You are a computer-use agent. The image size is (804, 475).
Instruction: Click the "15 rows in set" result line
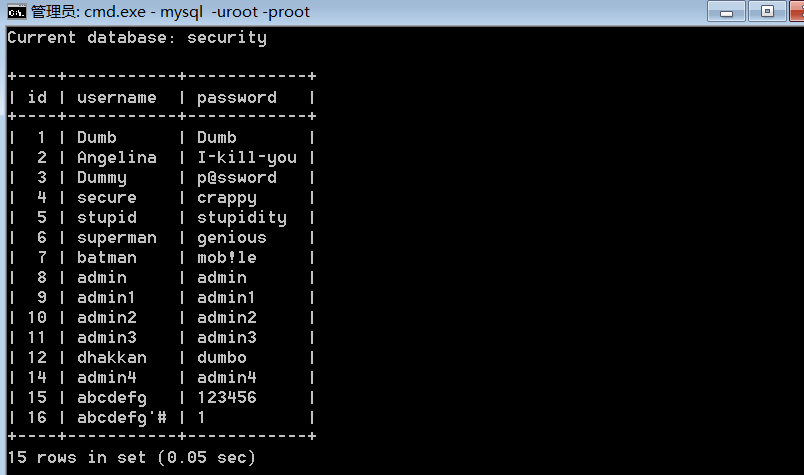point(131,458)
